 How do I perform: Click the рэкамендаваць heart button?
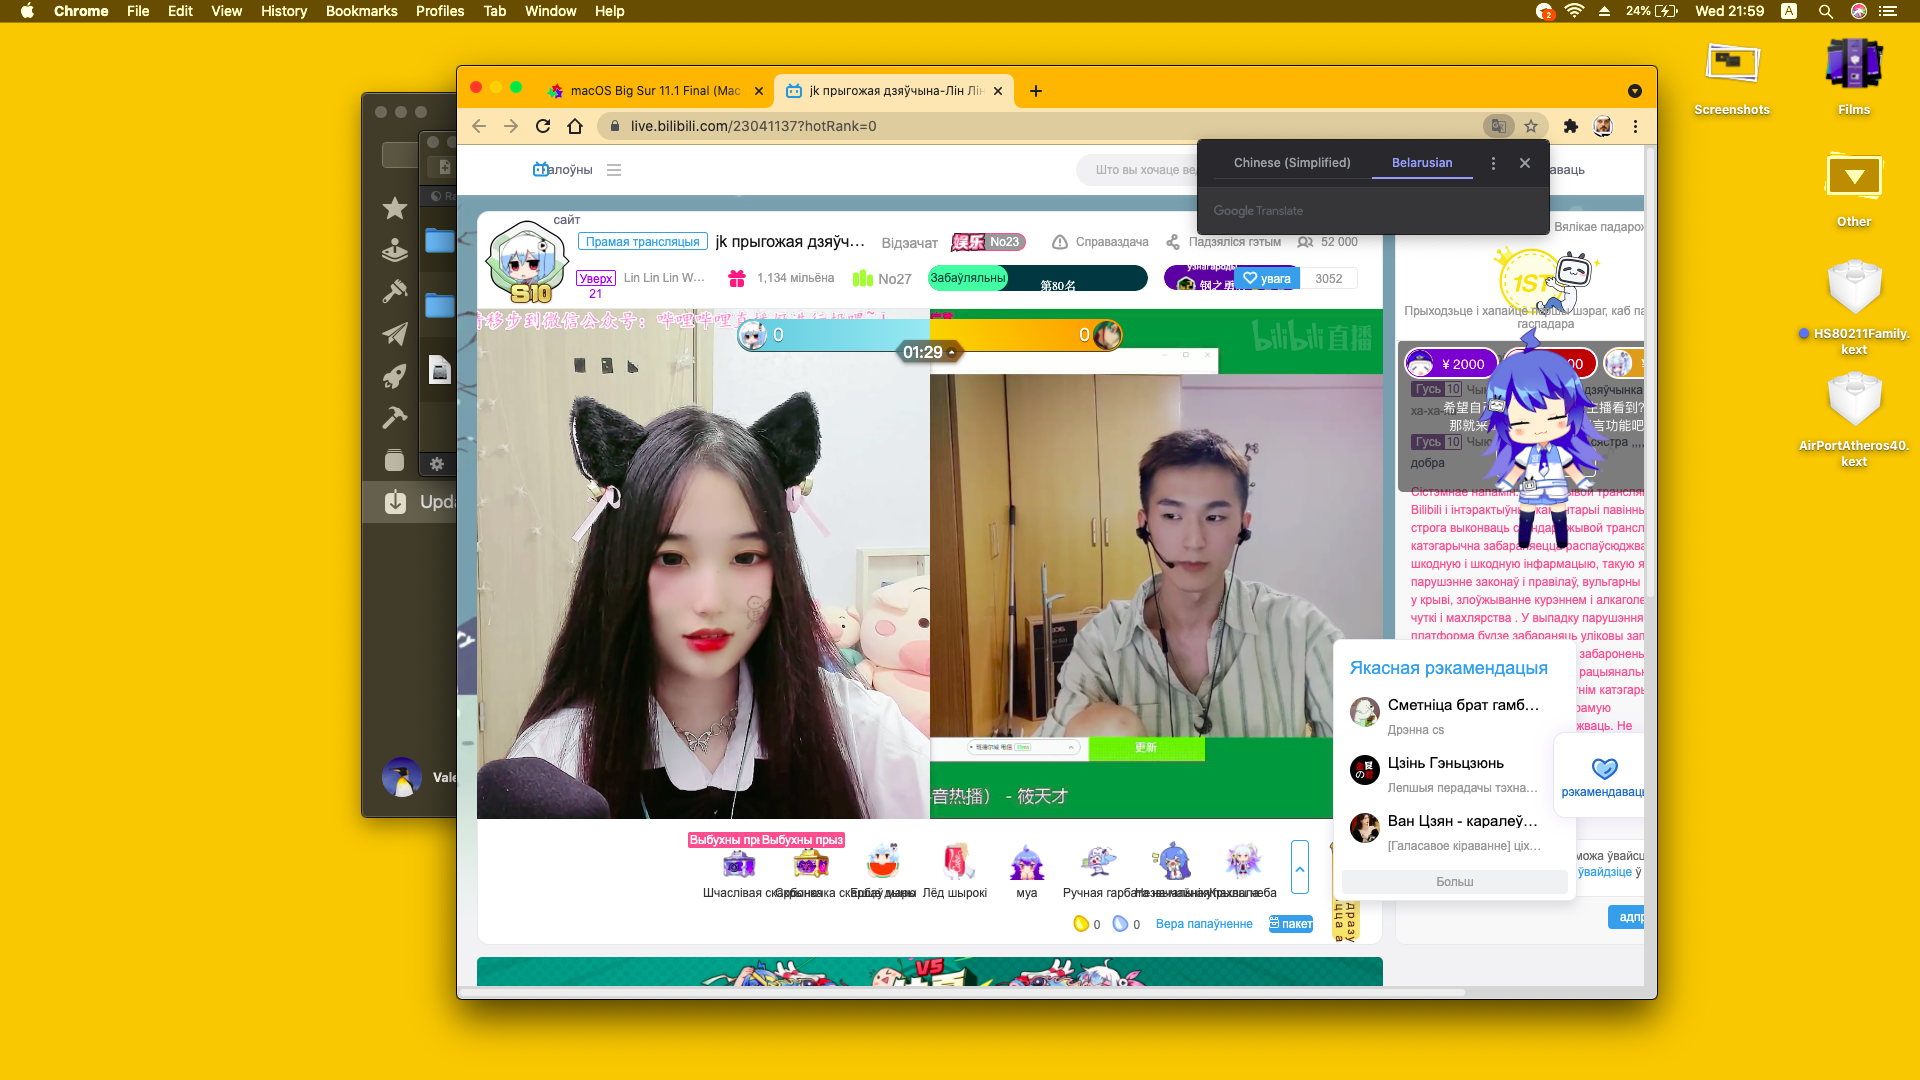tap(1604, 777)
